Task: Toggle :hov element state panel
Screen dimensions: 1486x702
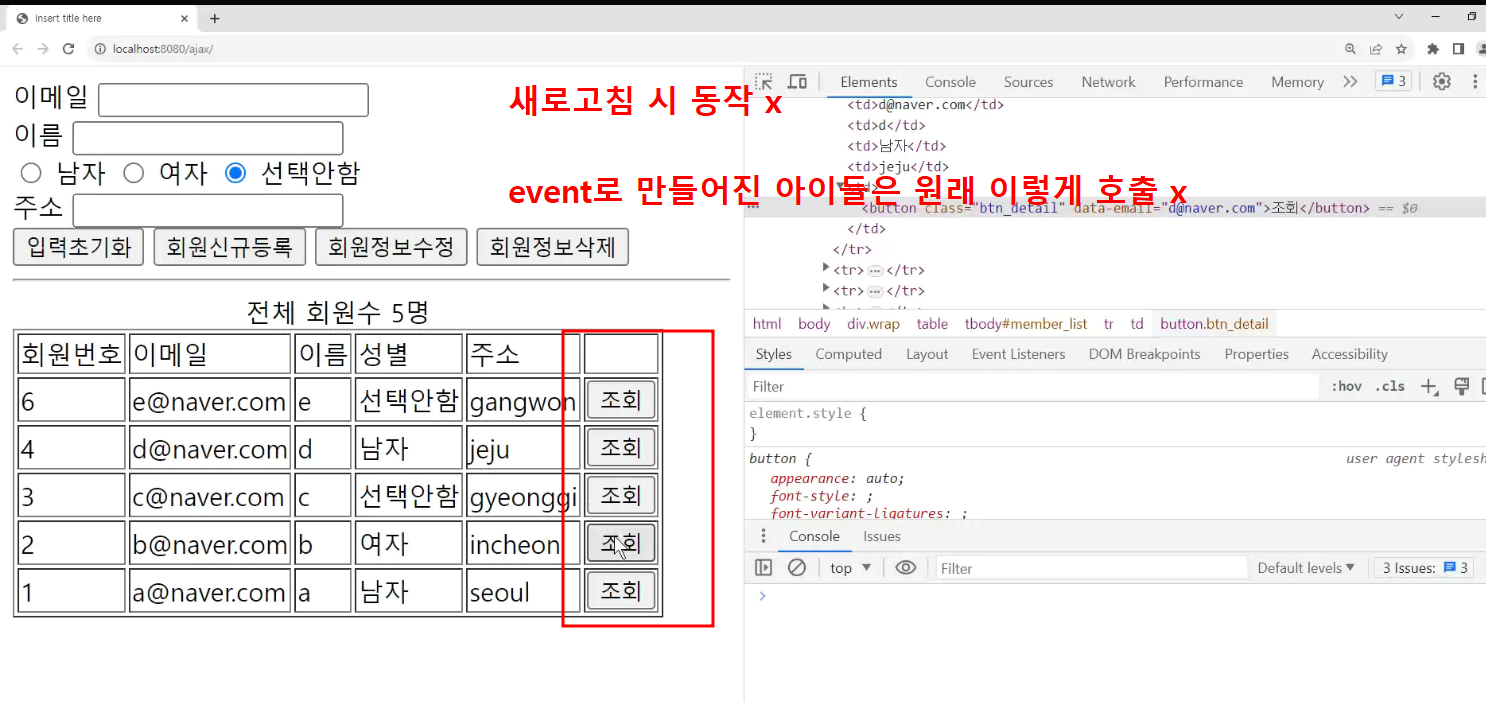Action: pos(1346,386)
